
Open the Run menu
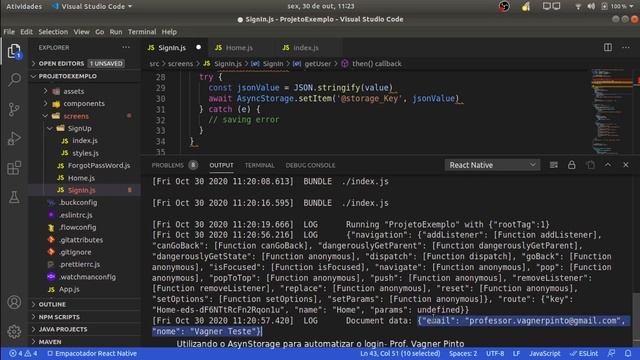pyautogui.click(x=116, y=32)
